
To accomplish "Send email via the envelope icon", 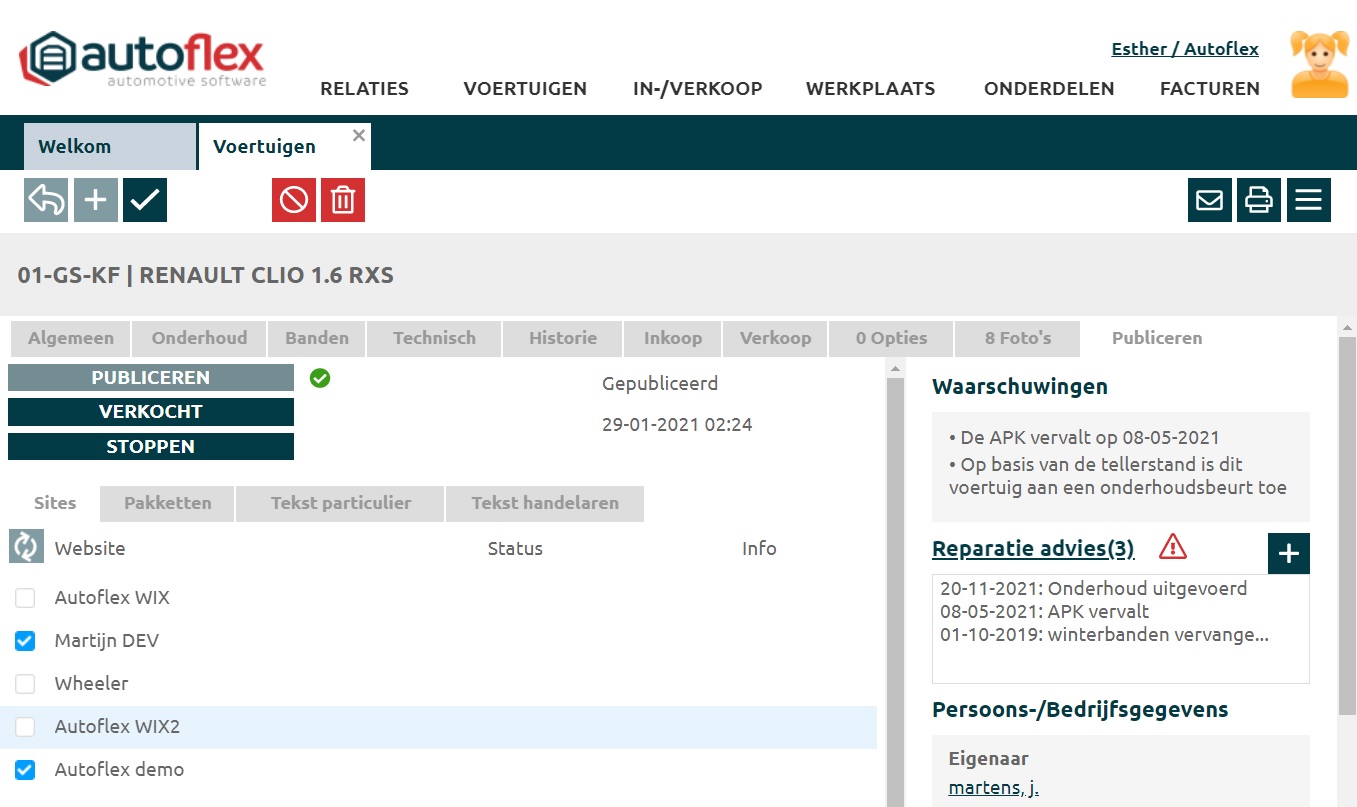I will click(x=1210, y=200).
